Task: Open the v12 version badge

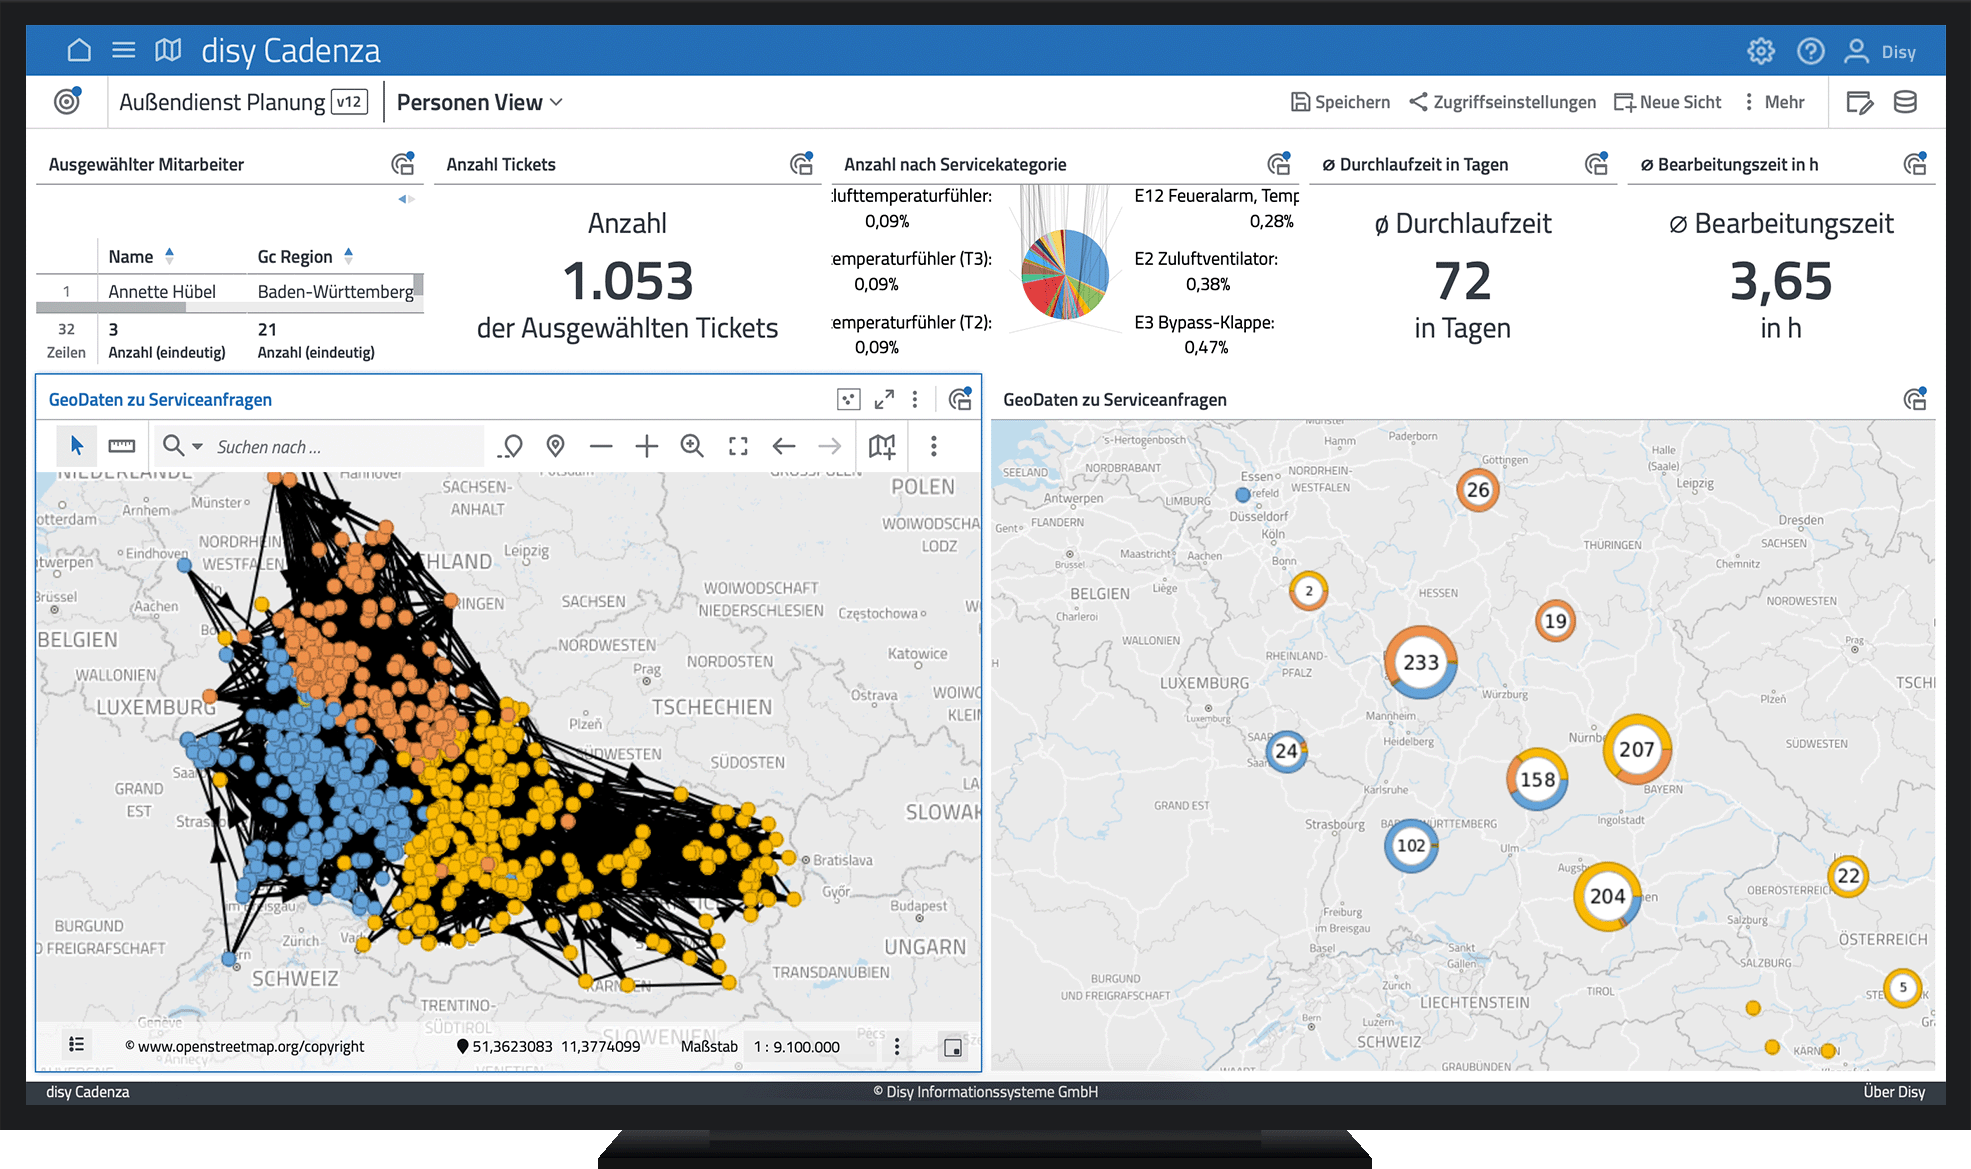Action: pyautogui.click(x=349, y=102)
